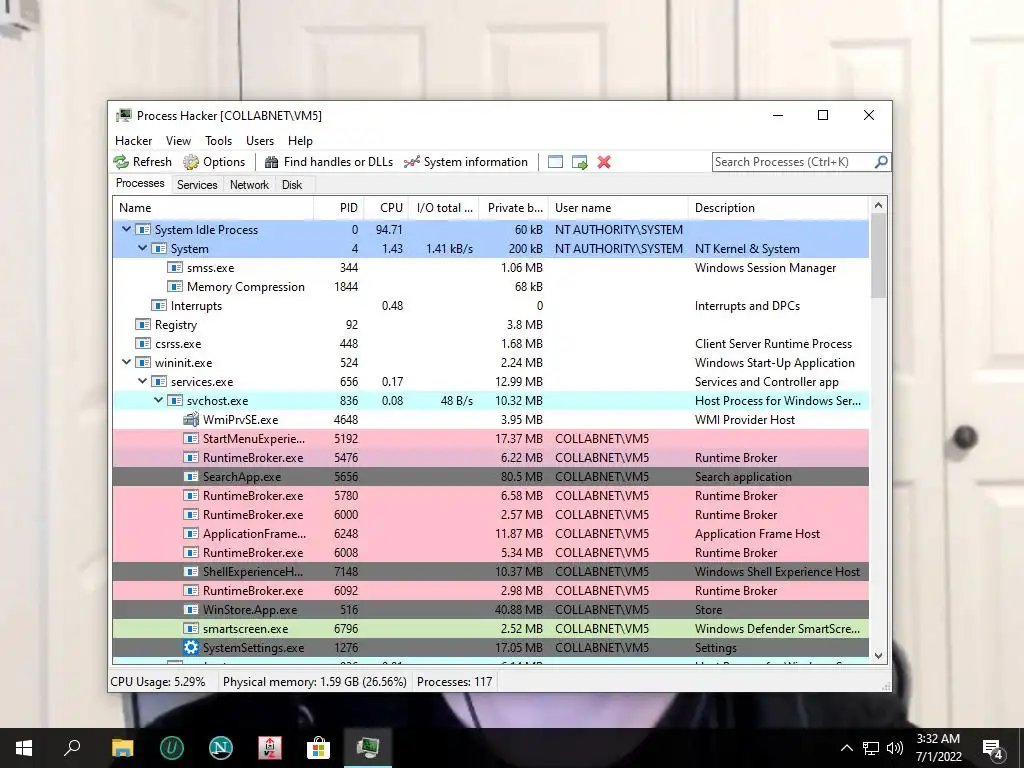Click the smartscreen.exe process icon
This screenshot has height=768, width=1024.
pos(191,629)
